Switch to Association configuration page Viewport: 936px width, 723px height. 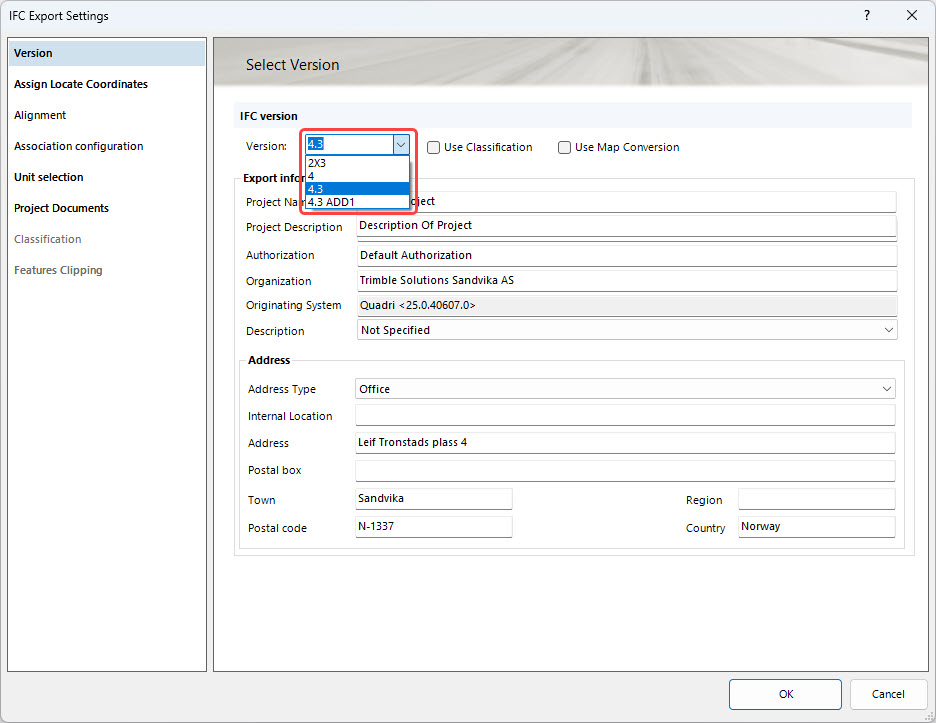coord(107,146)
